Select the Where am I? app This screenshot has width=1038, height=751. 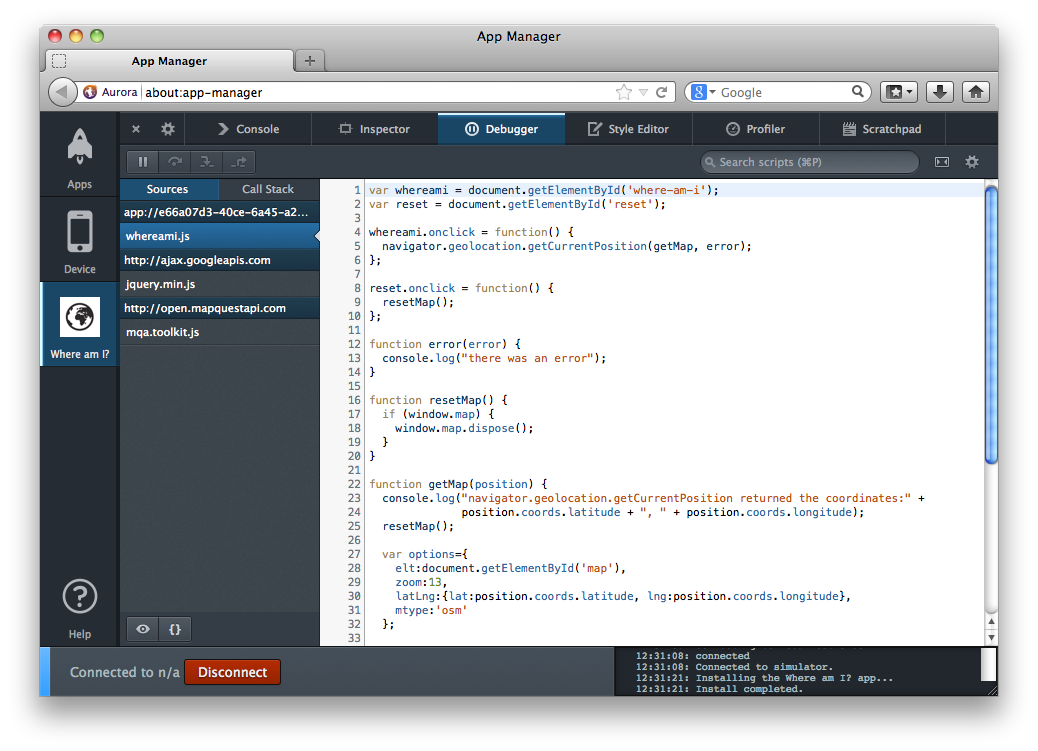pos(79,326)
